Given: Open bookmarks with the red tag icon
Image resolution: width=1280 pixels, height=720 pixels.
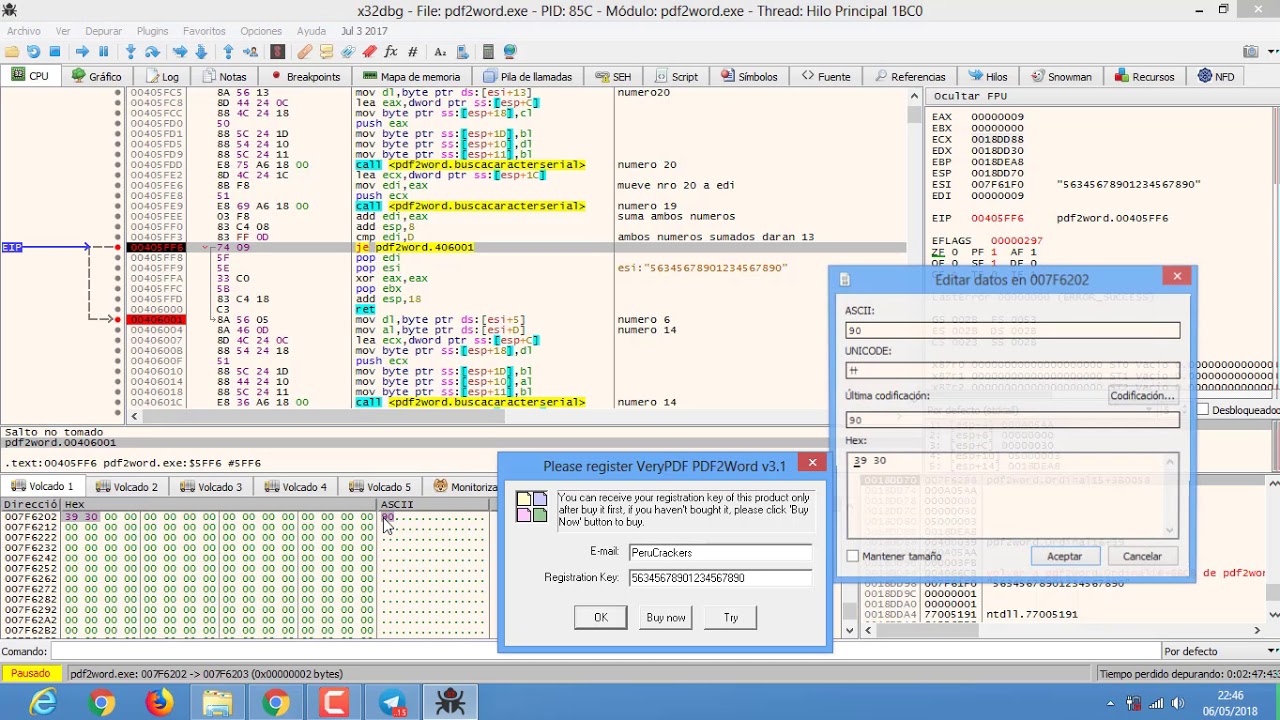Looking at the screenshot, I should pos(370,51).
